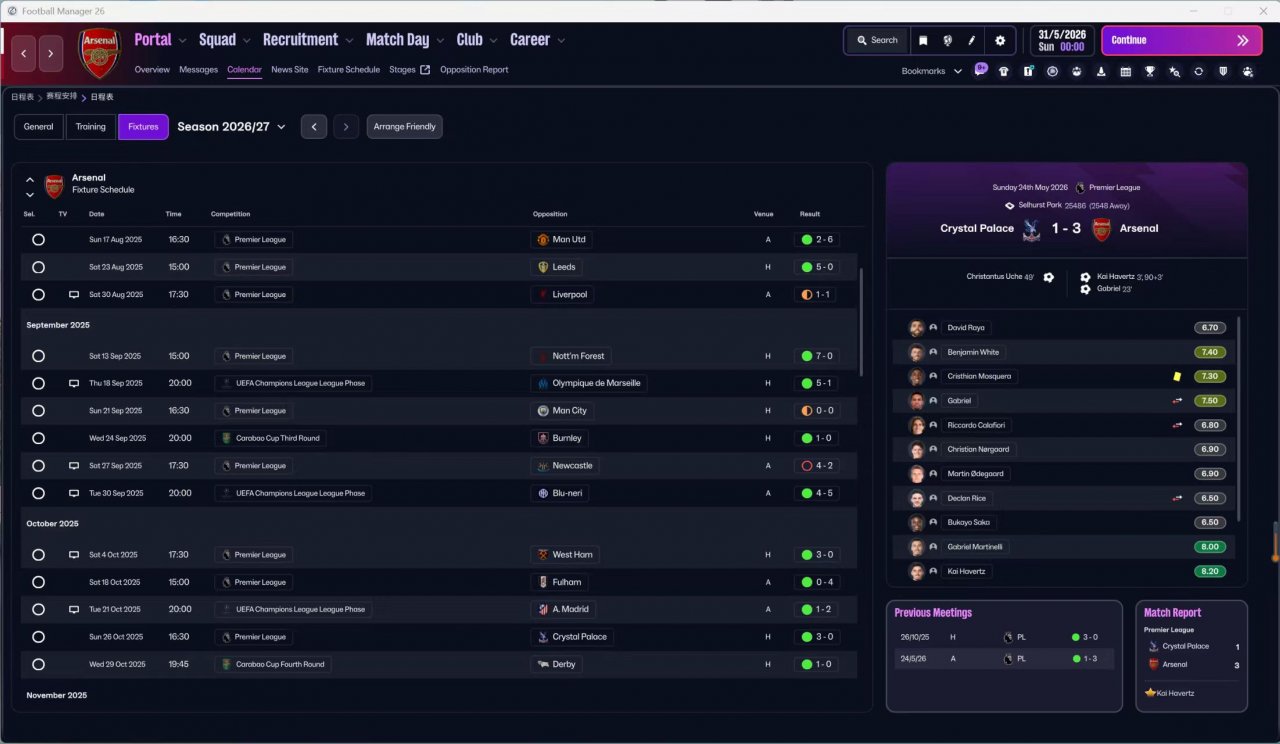Click the globe world icon
Viewport: 1280px width, 744px height.
pos(947,41)
